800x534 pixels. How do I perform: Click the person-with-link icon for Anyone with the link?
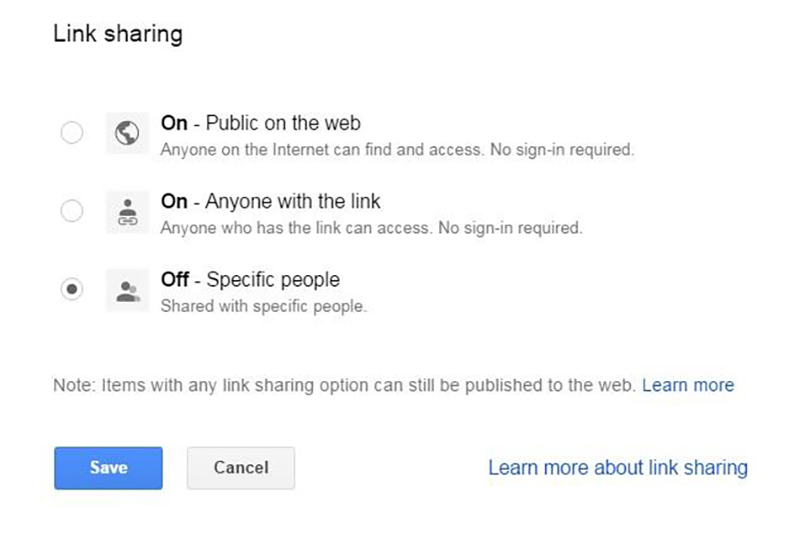[x=127, y=212]
